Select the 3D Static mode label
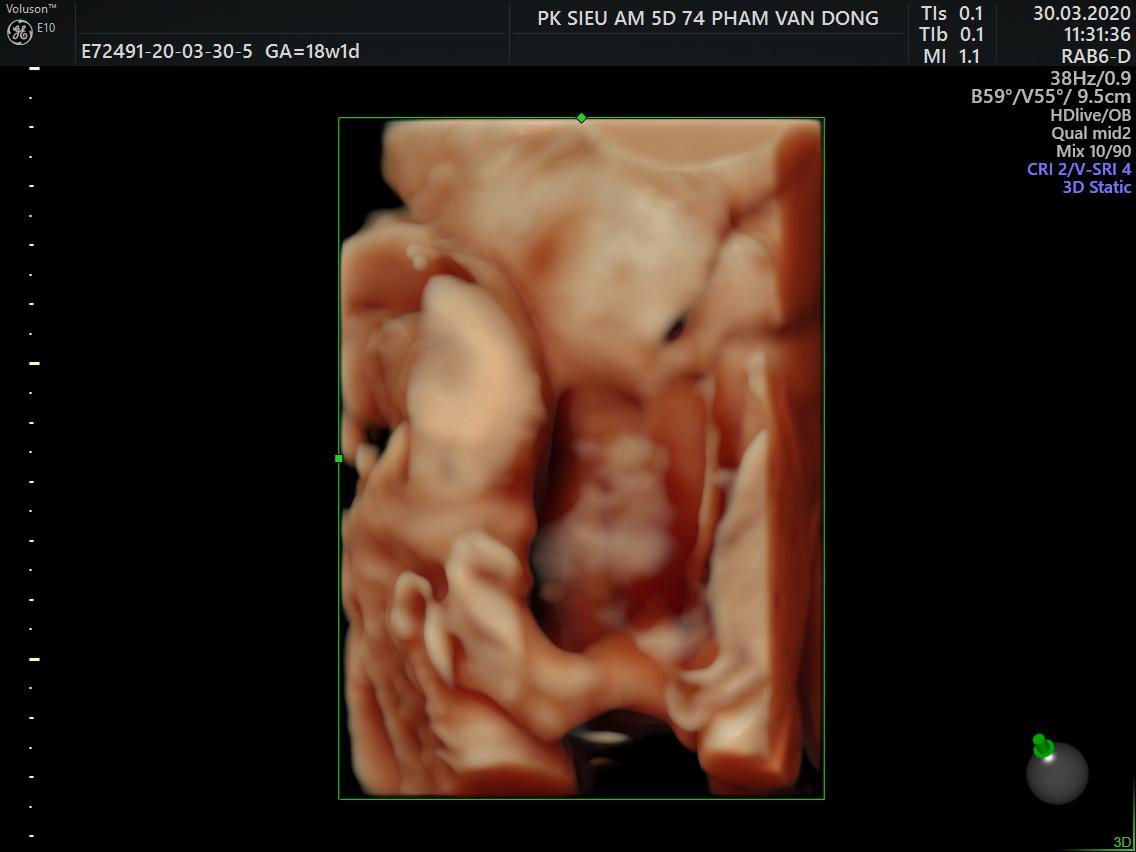The image size is (1136, 852). pyautogui.click(x=1096, y=187)
